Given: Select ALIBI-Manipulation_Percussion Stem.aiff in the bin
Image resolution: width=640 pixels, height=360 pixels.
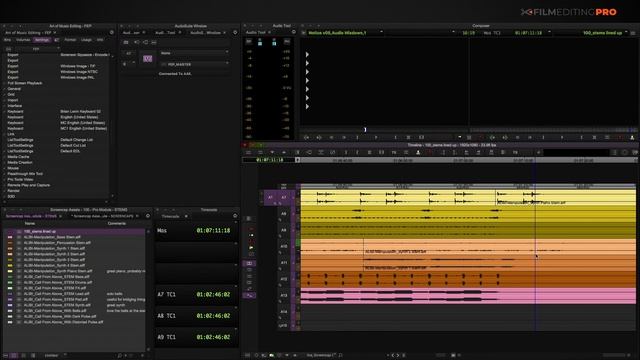Looking at the screenshot, I should 57,243.
